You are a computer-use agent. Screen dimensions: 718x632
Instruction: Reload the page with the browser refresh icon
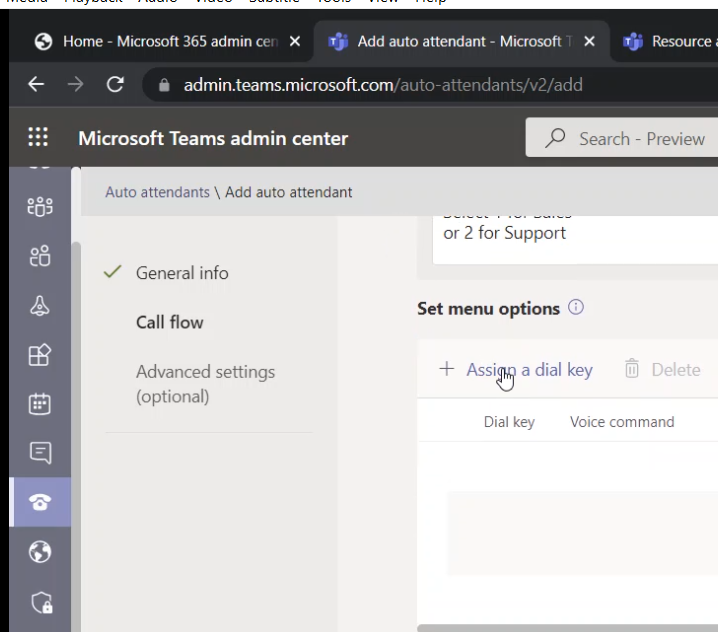[x=115, y=85]
